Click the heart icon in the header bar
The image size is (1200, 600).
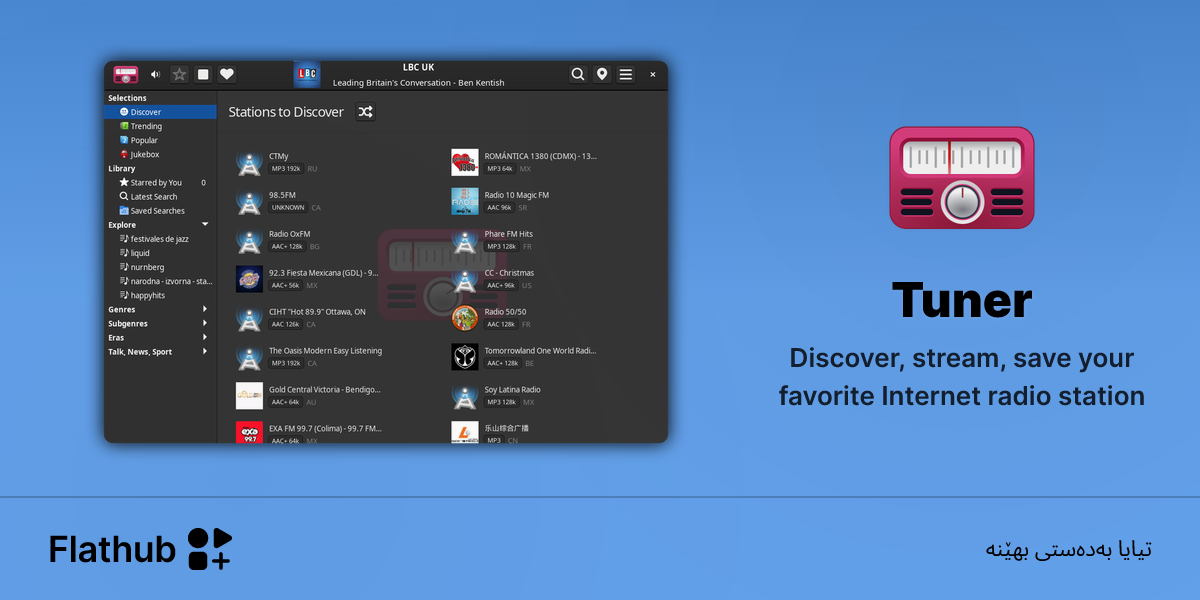227,74
